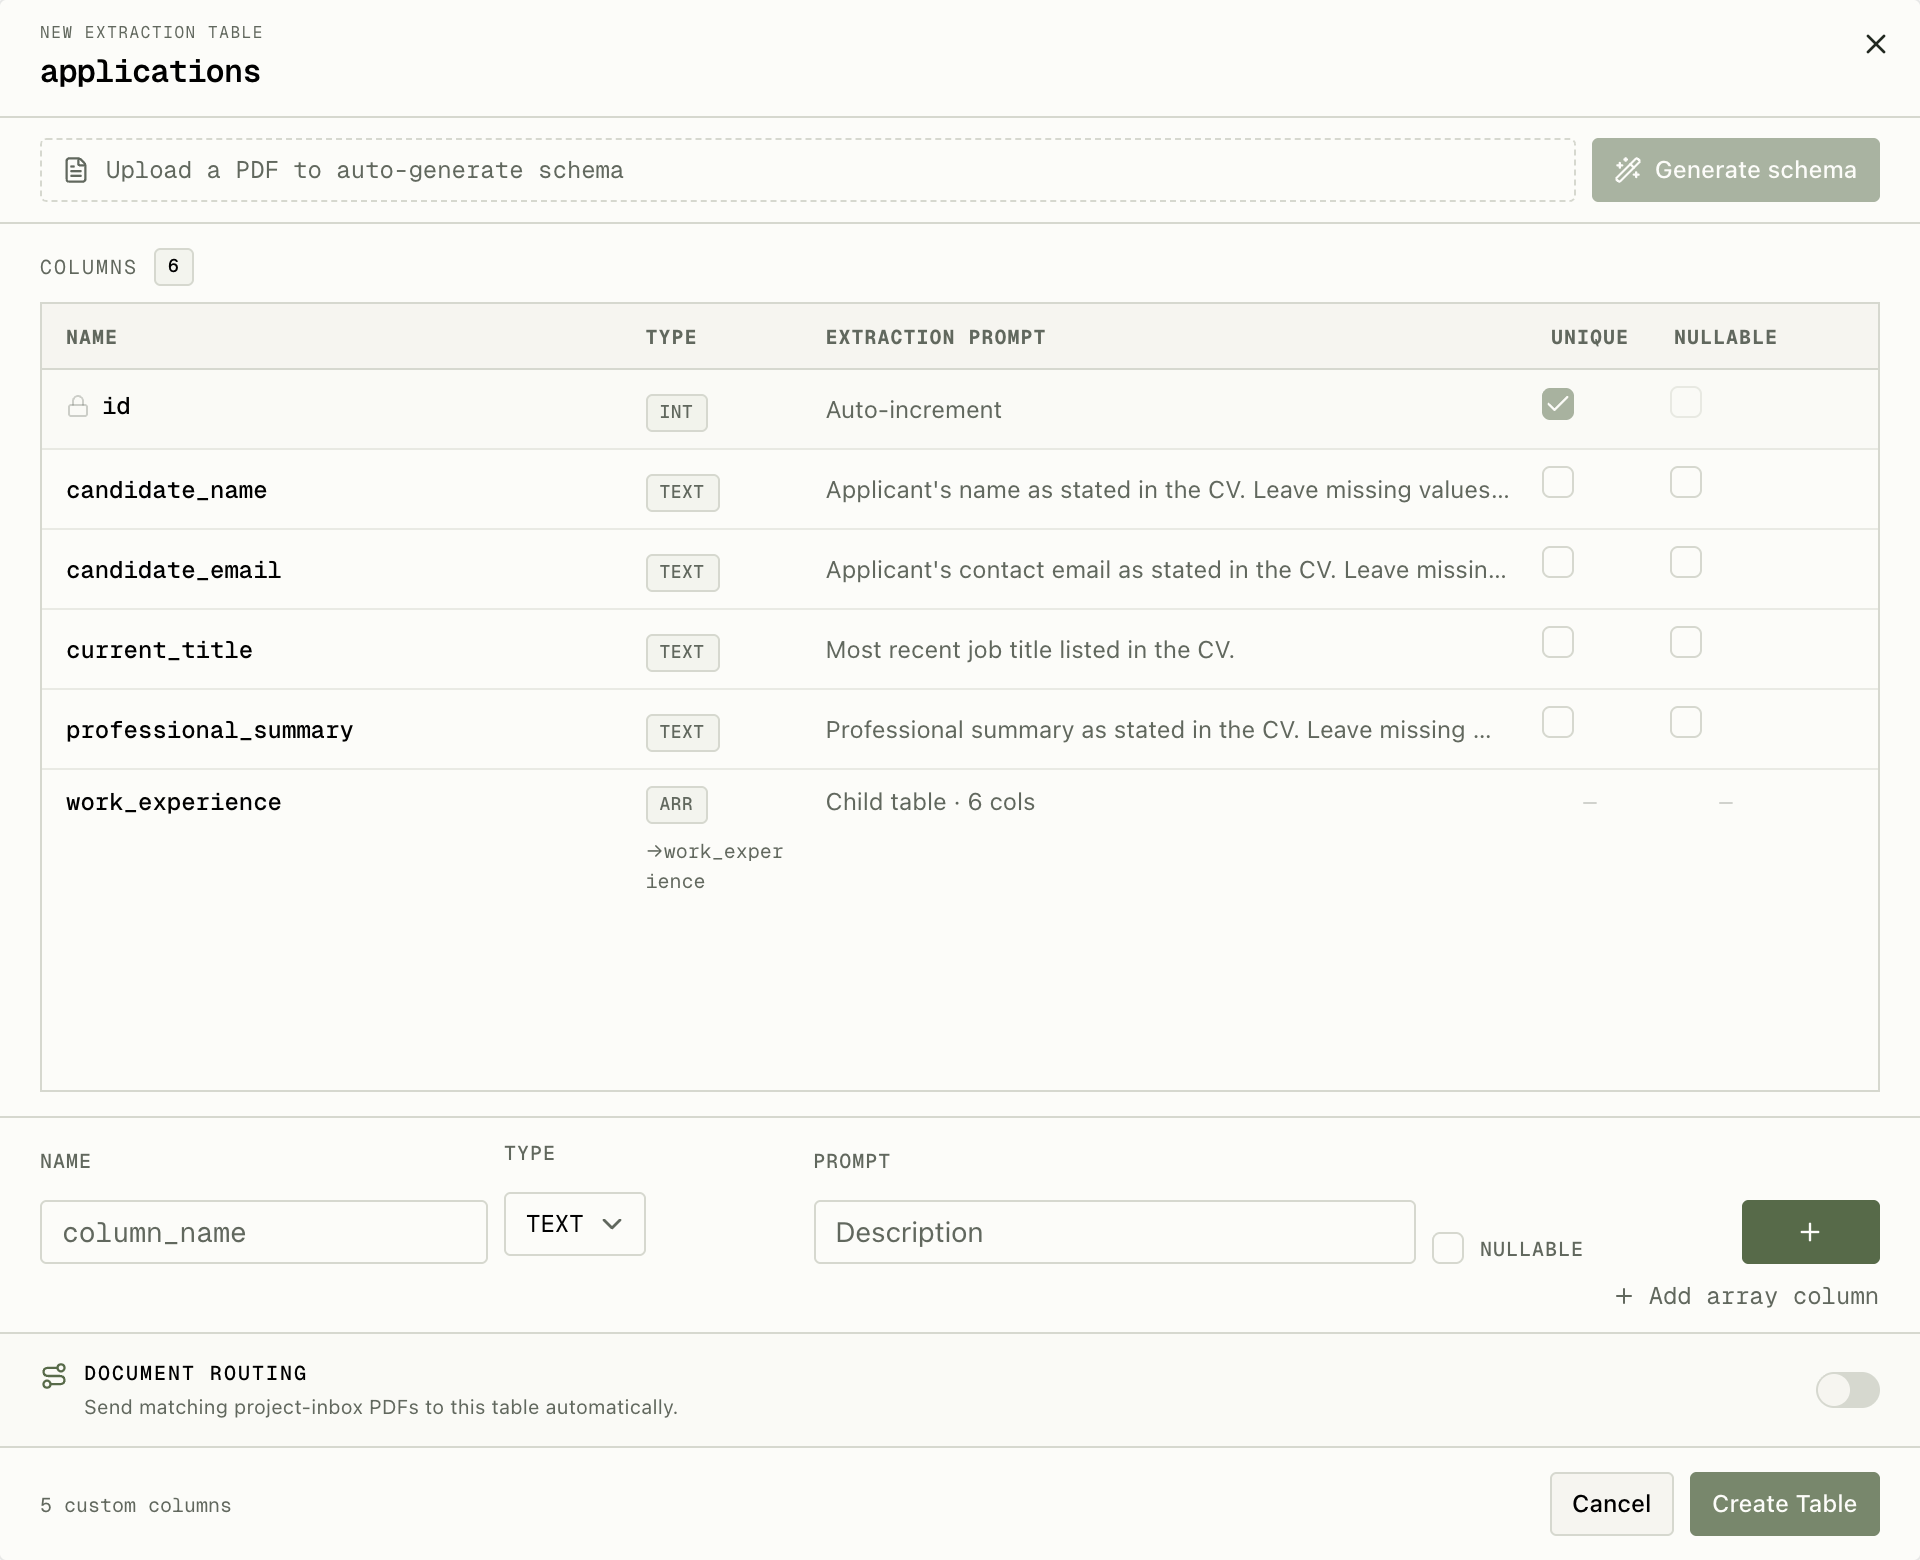Click "Most recent job title" extraction prompt

[x=1030, y=650]
